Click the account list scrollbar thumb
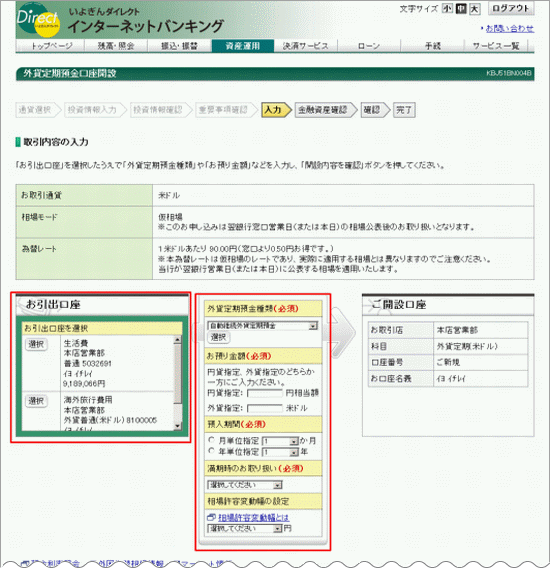550x568 pixels. pos(178,373)
